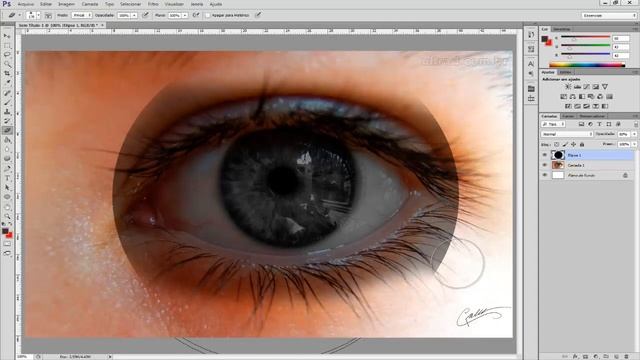Toggle Quick Mask mode icon
This screenshot has height=360, width=640.
(x=7, y=244)
